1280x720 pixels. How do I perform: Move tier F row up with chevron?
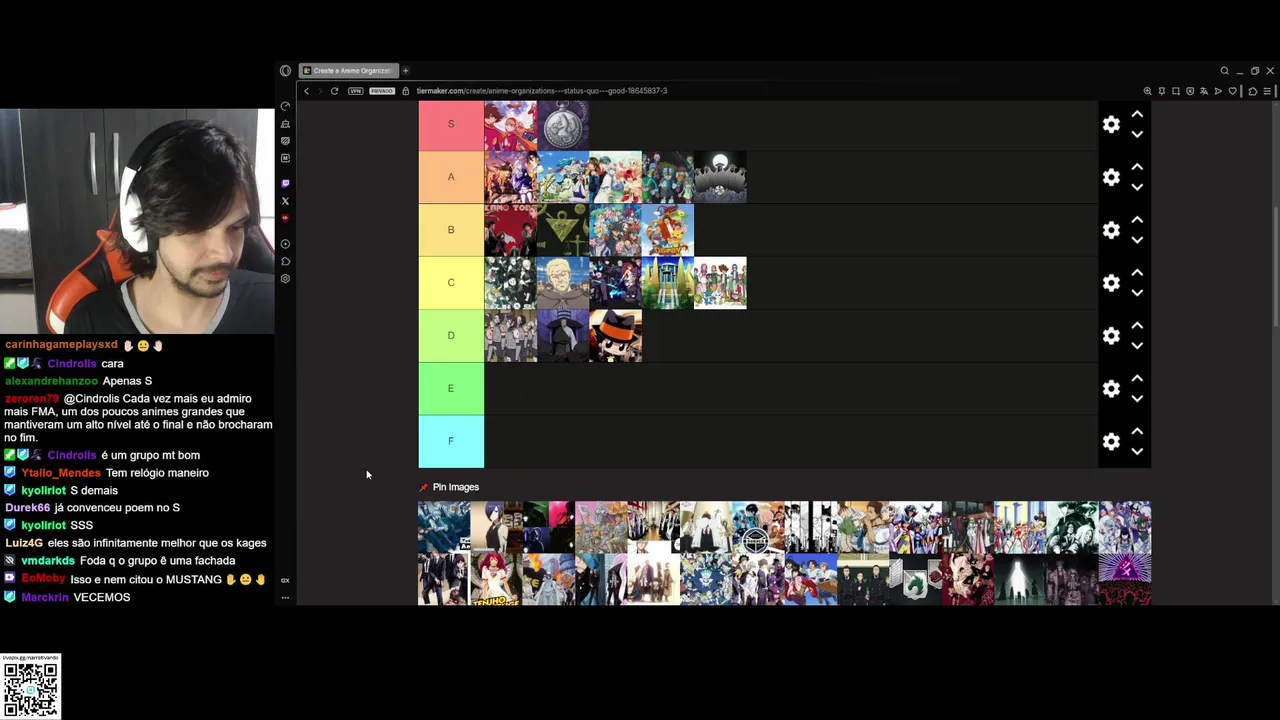tap(1137, 431)
